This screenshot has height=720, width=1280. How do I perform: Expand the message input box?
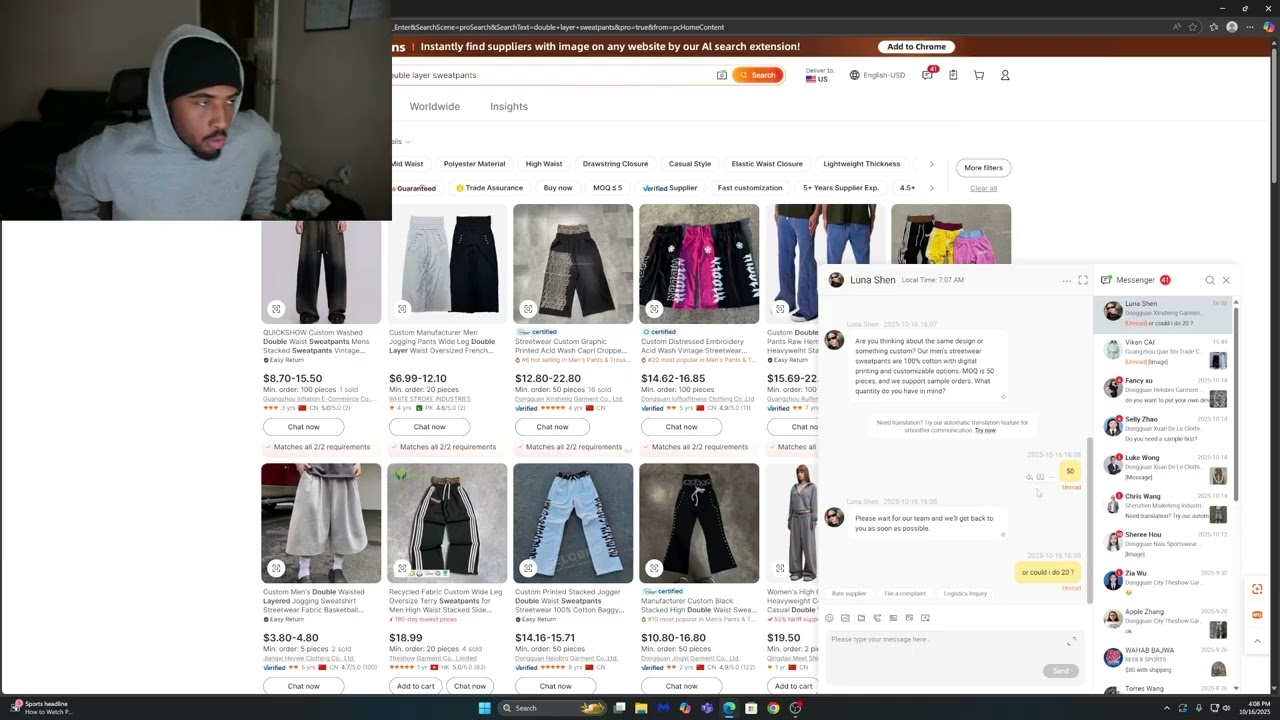(1071, 641)
